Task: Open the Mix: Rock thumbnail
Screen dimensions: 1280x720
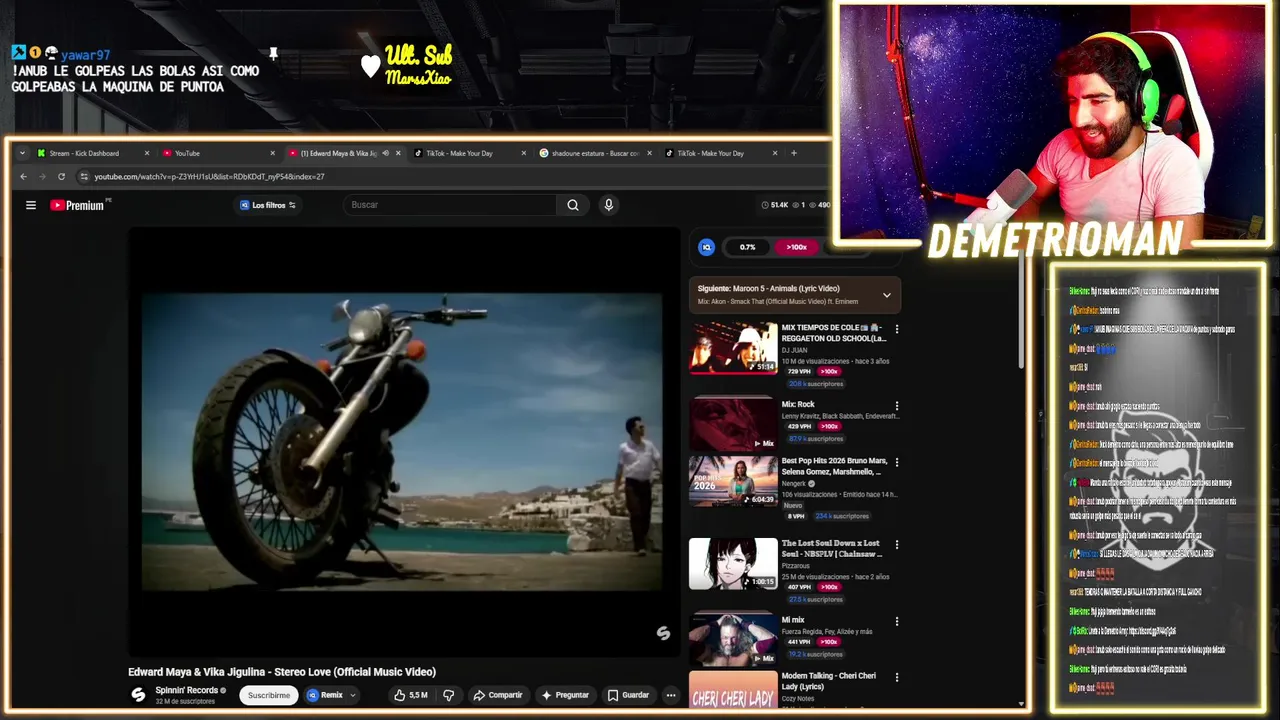Action: tap(733, 424)
